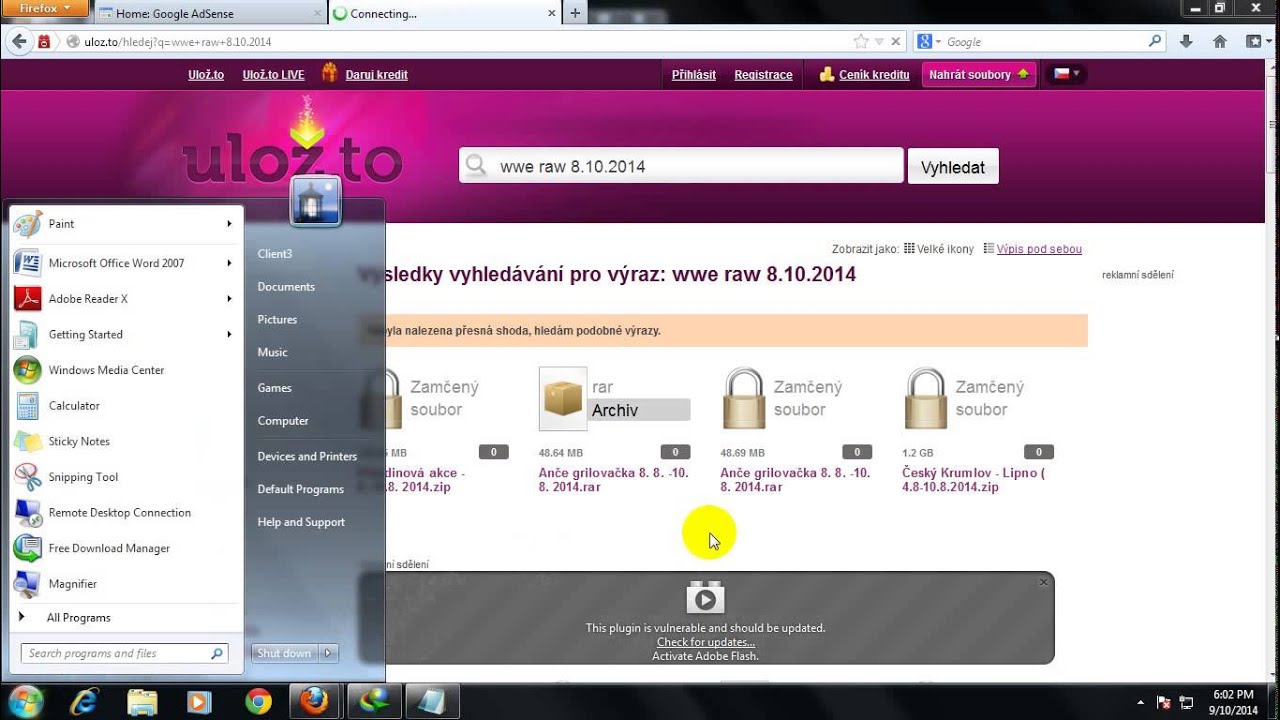Viewport: 1280px width, 720px height.
Task: Open the Přihlásit login link
Action: [x=694, y=75]
